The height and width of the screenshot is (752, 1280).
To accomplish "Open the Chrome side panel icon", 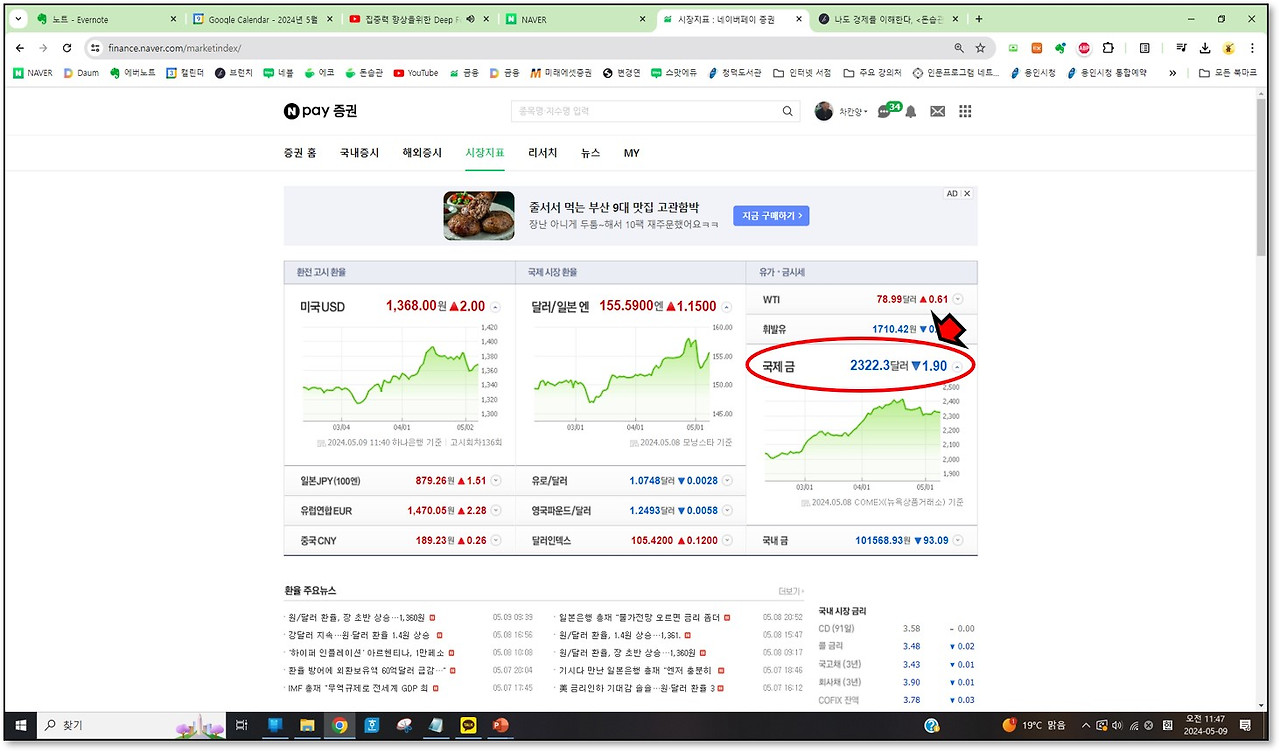I will pos(1145,48).
